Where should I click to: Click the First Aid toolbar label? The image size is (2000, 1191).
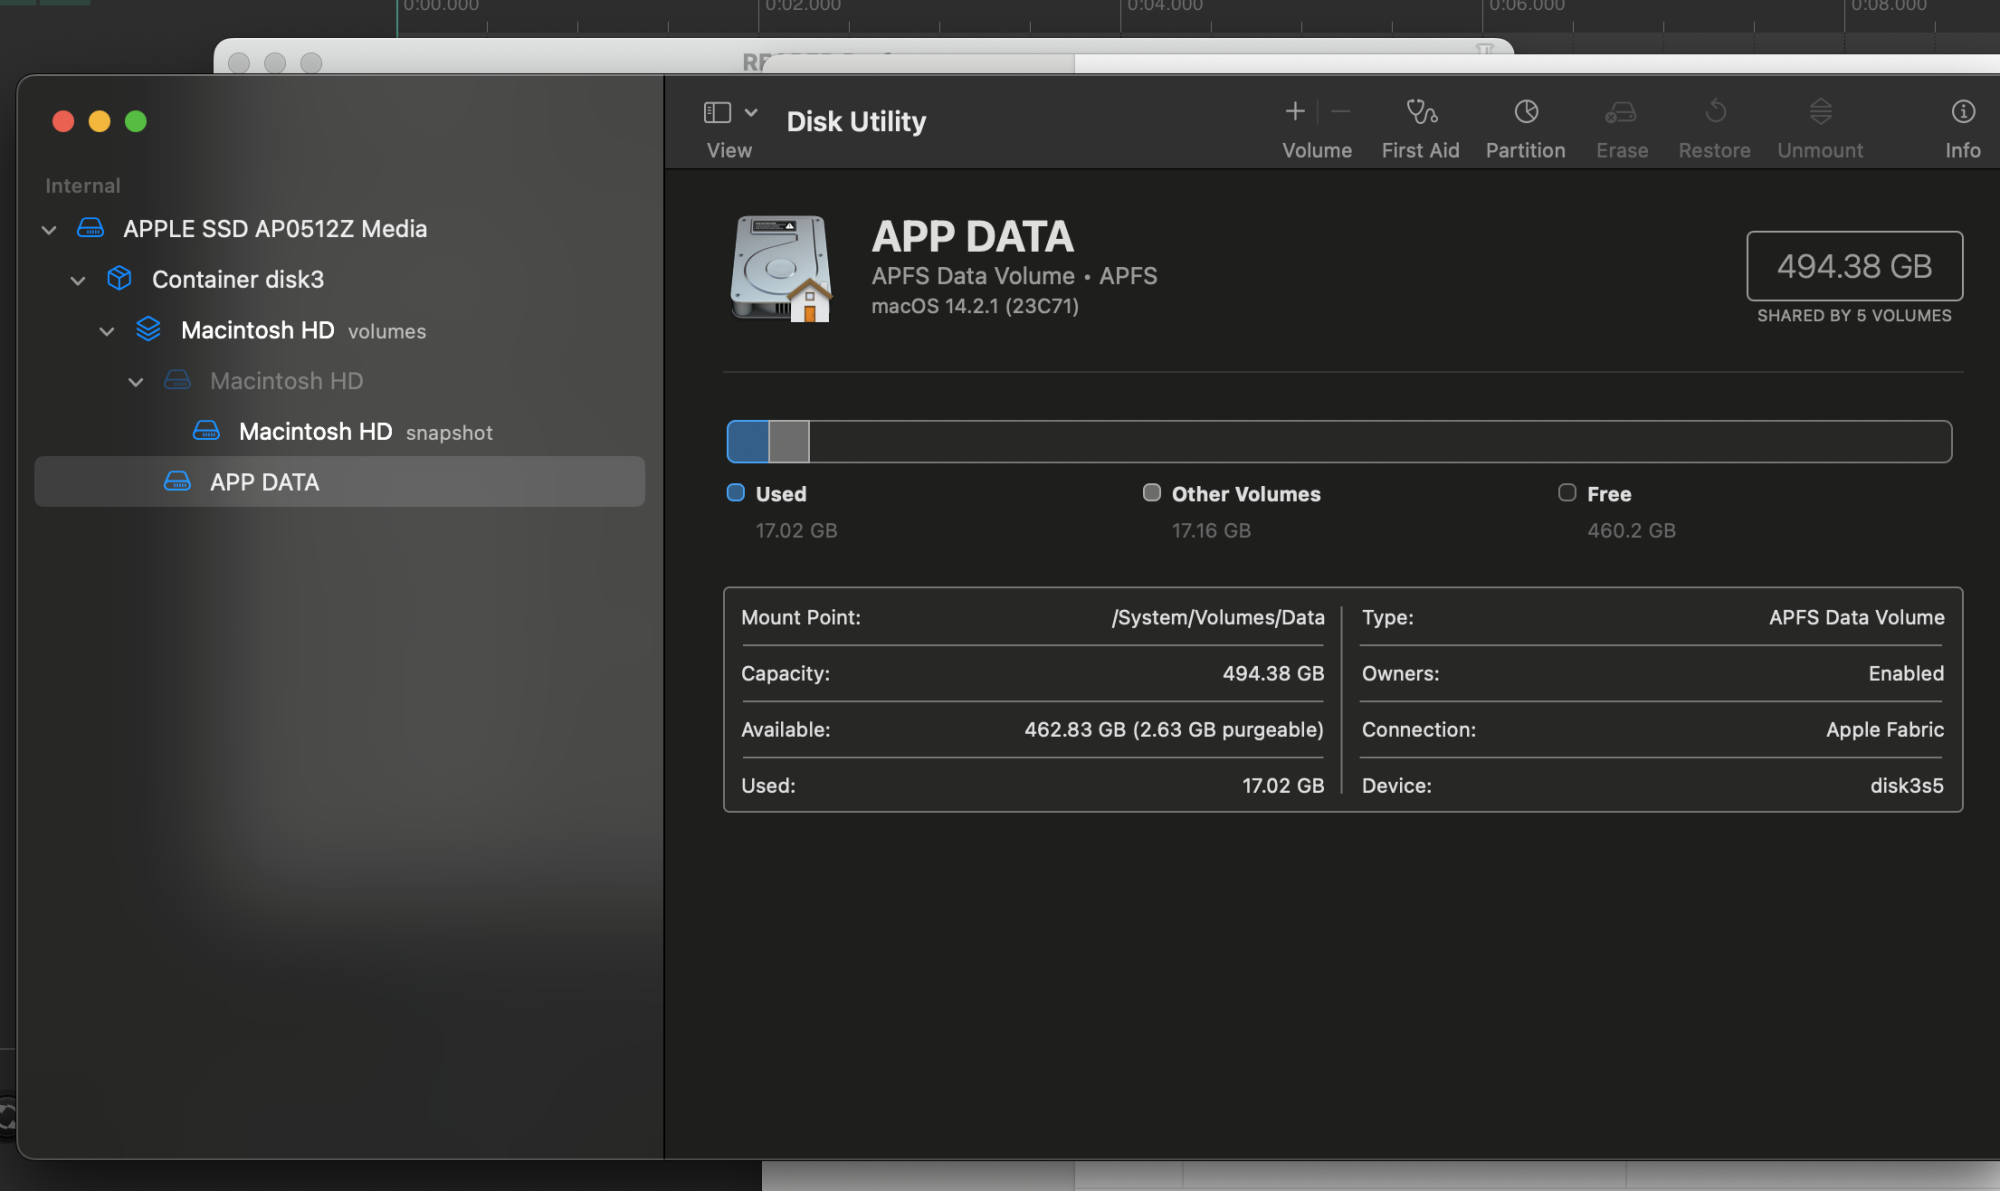pos(1420,150)
